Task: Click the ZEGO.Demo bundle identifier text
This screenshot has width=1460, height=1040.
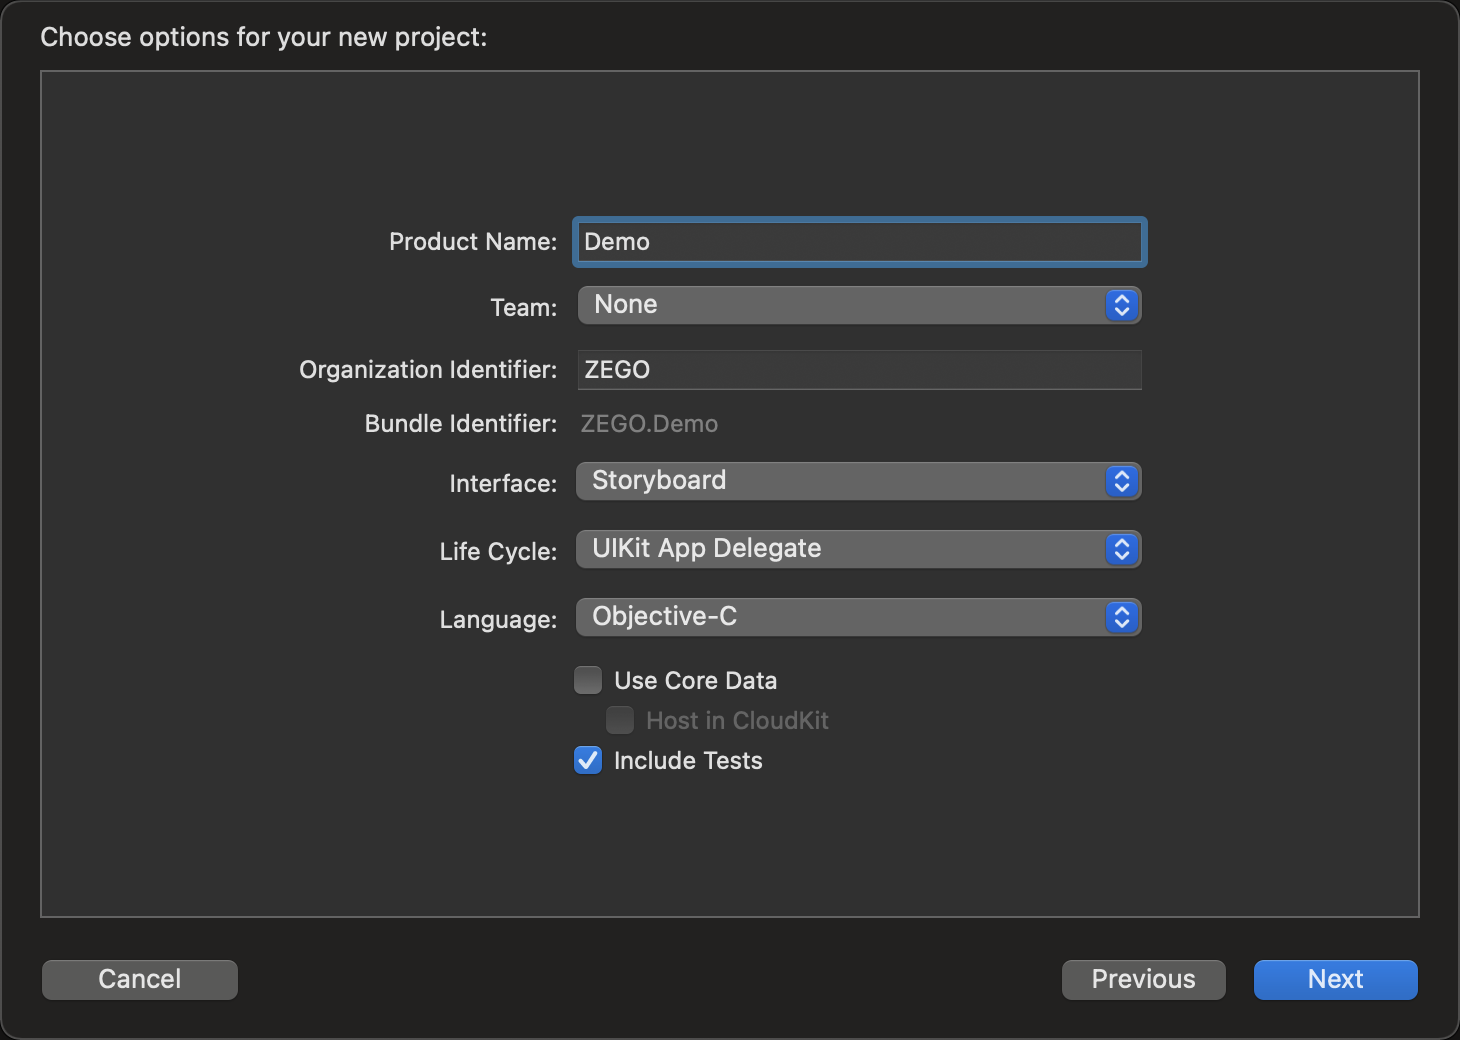Action: click(x=649, y=424)
